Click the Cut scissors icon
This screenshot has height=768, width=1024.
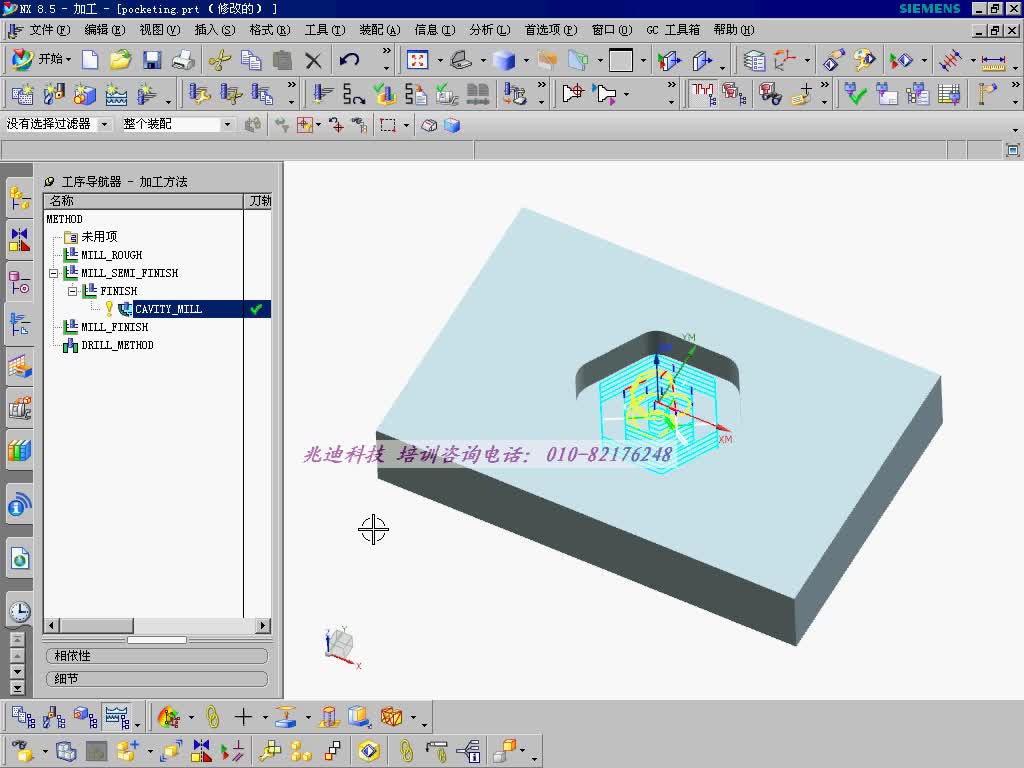pos(220,60)
